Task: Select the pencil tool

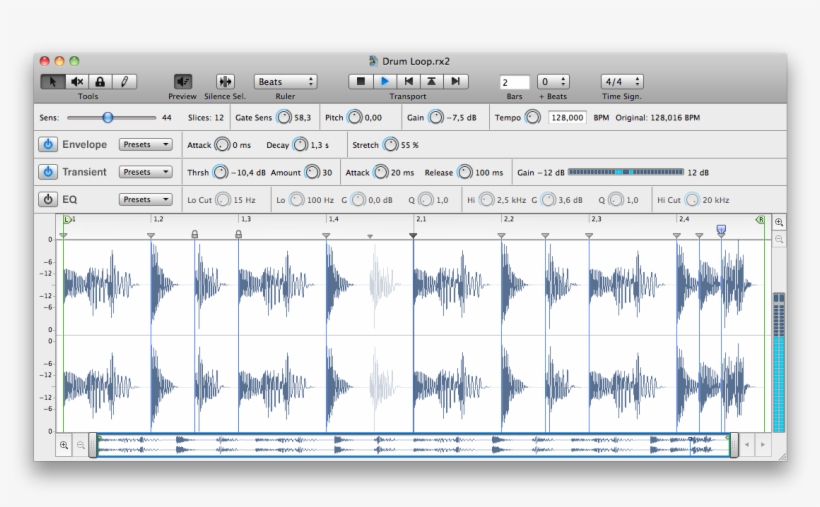Action: point(125,82)
